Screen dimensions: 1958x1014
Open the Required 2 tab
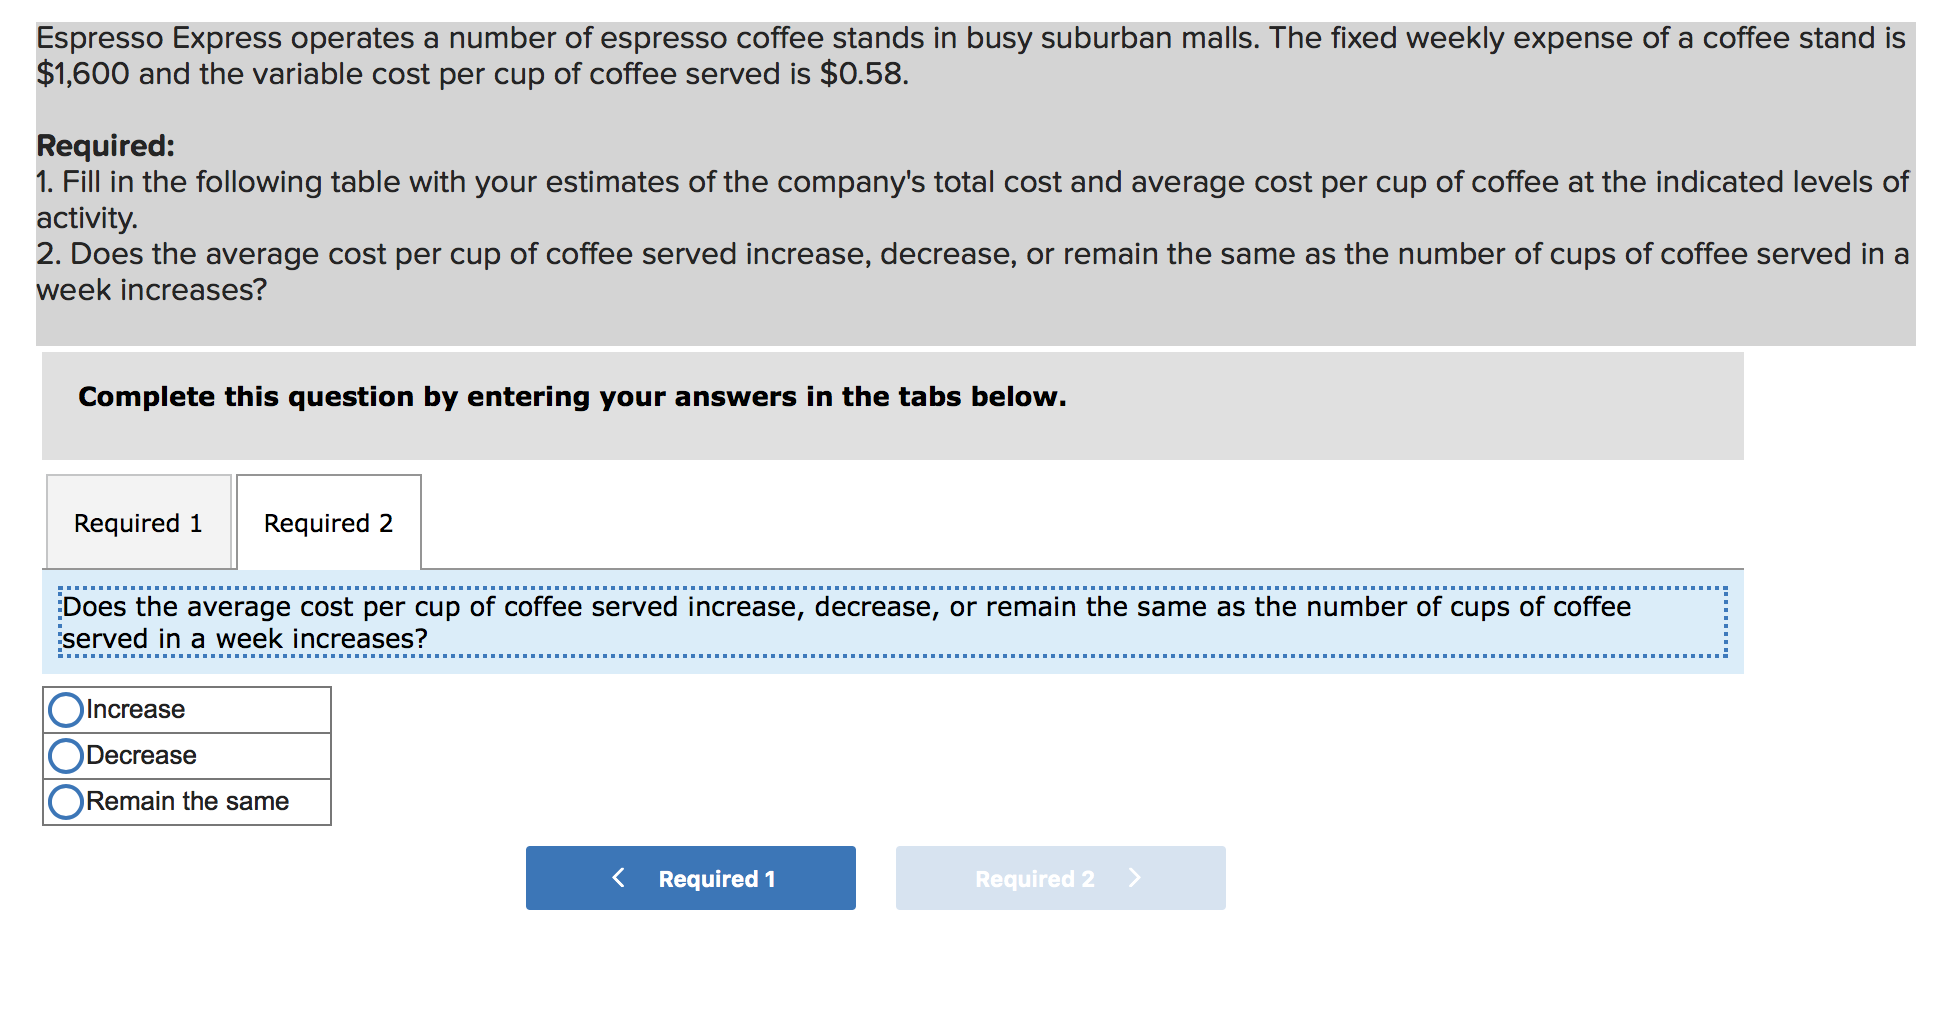click(x=328, y=522)
